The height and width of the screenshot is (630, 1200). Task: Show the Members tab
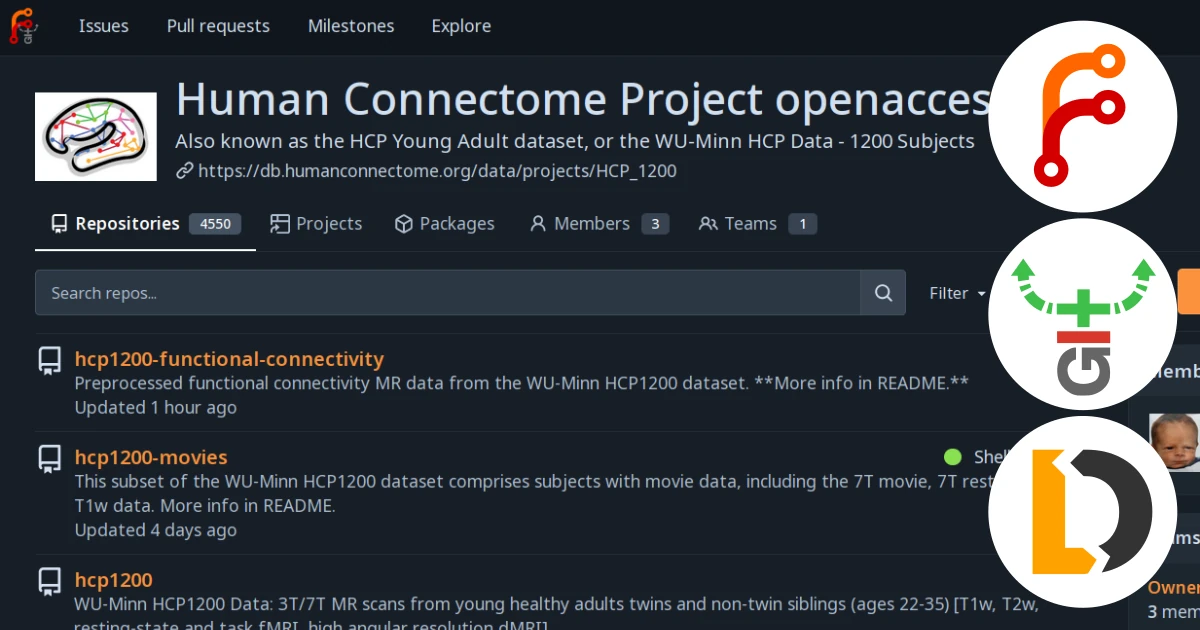[599, 224]
